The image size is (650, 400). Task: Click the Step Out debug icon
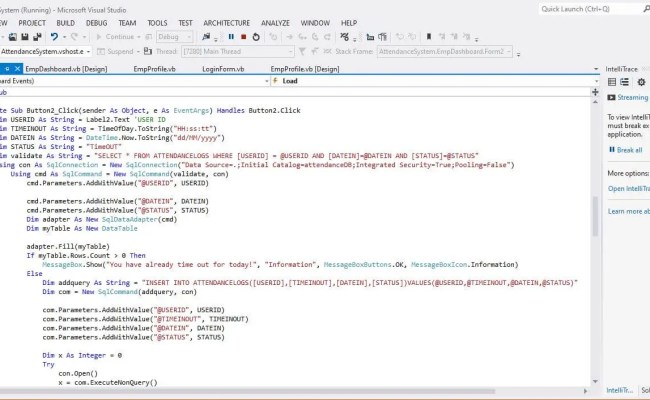(x=327, y=37)
